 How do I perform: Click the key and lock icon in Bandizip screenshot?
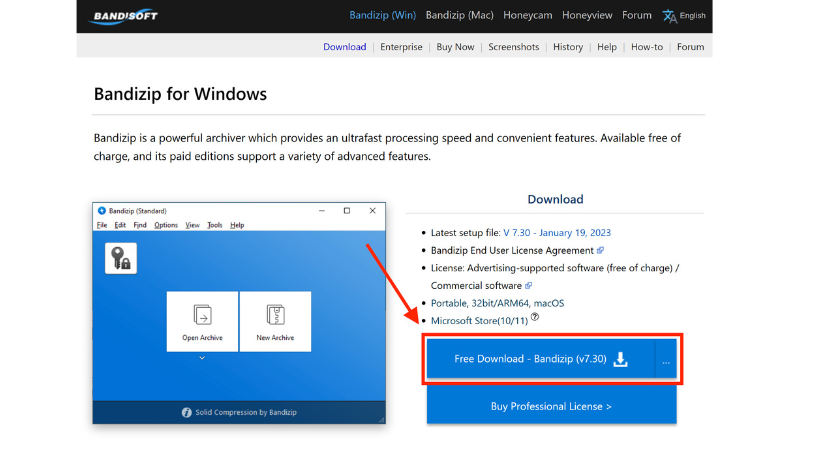pos(121,258)
